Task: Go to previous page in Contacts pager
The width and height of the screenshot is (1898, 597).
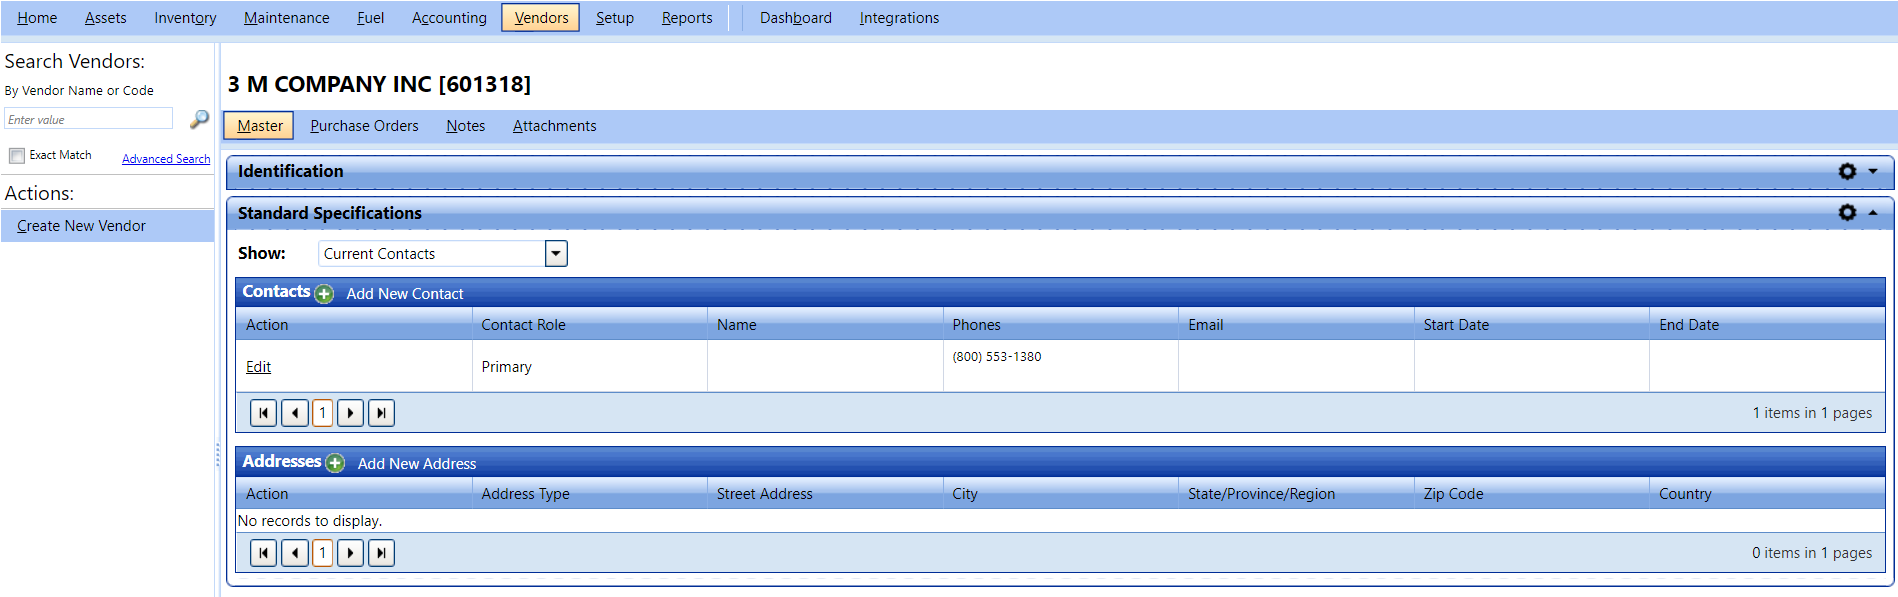Action: (x=295, y=413)
